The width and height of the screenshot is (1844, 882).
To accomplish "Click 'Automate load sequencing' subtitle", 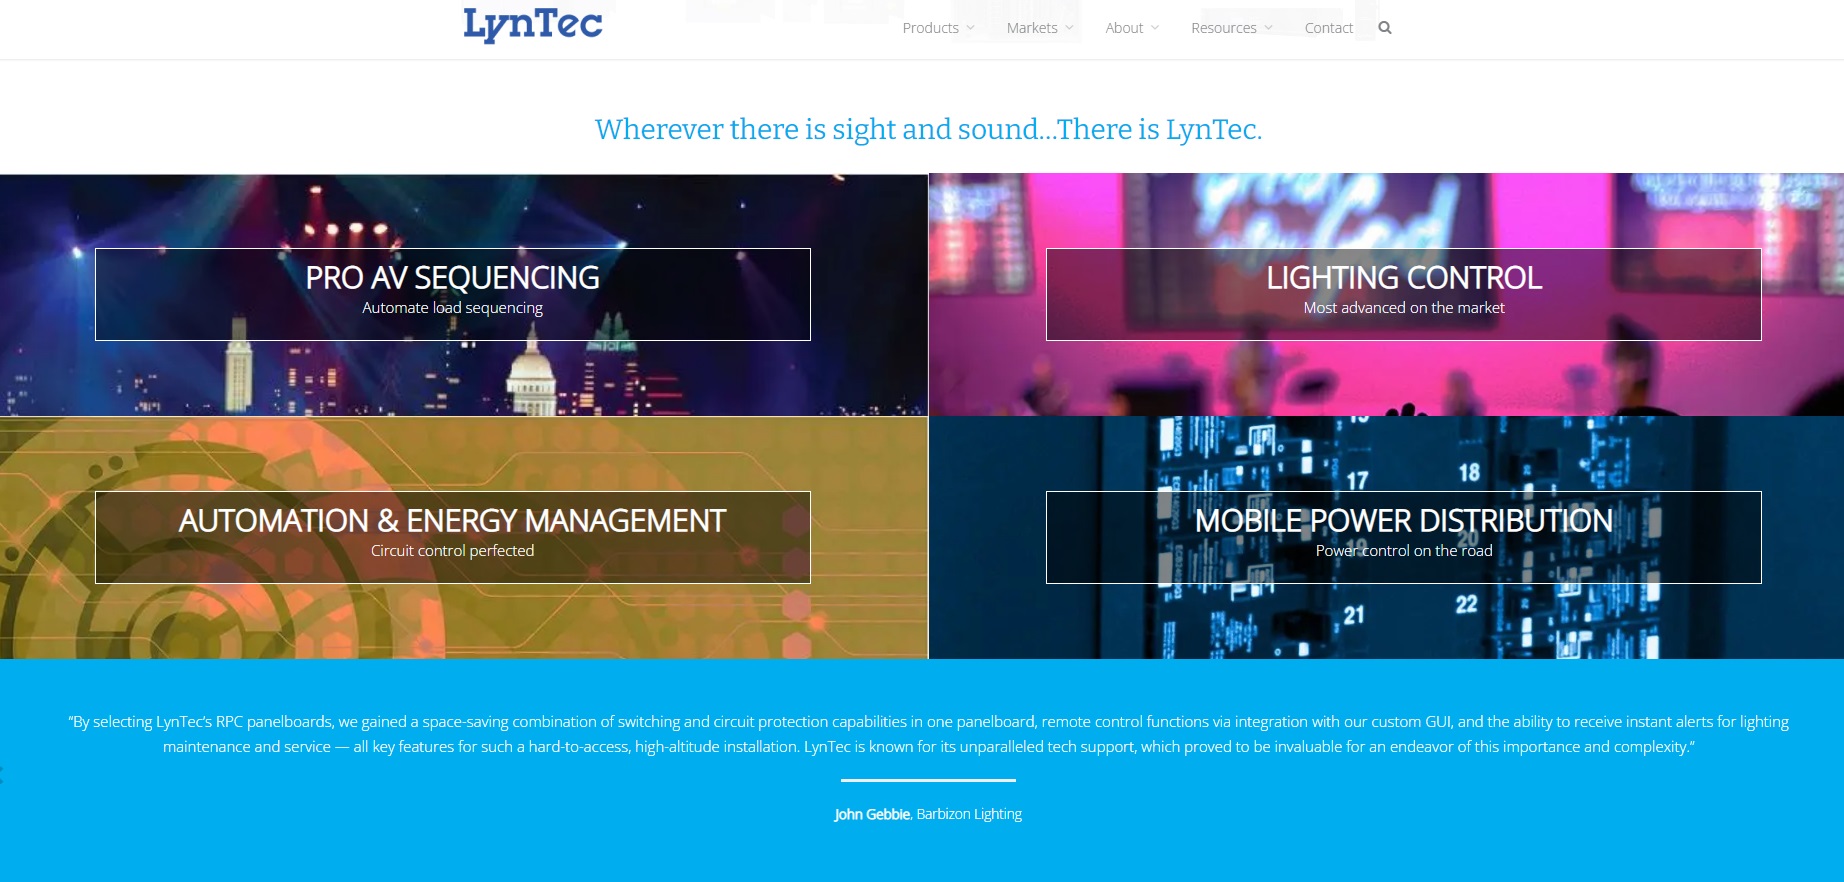I will click(x=453, y=308).
